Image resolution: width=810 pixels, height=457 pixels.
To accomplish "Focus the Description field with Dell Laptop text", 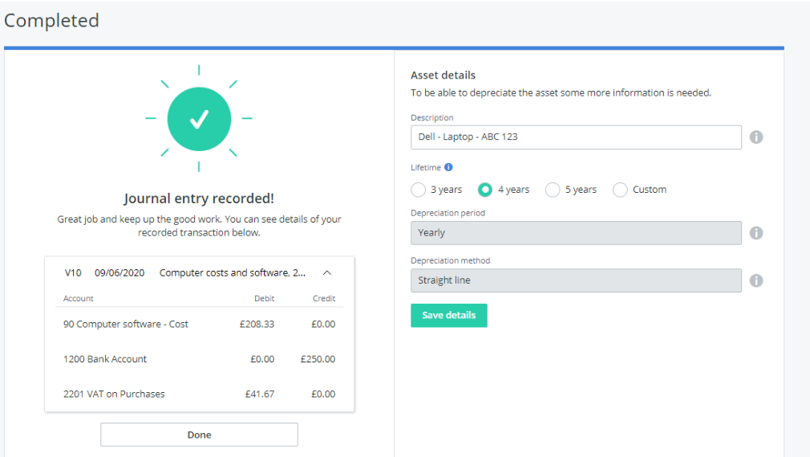I will [576, 137].
